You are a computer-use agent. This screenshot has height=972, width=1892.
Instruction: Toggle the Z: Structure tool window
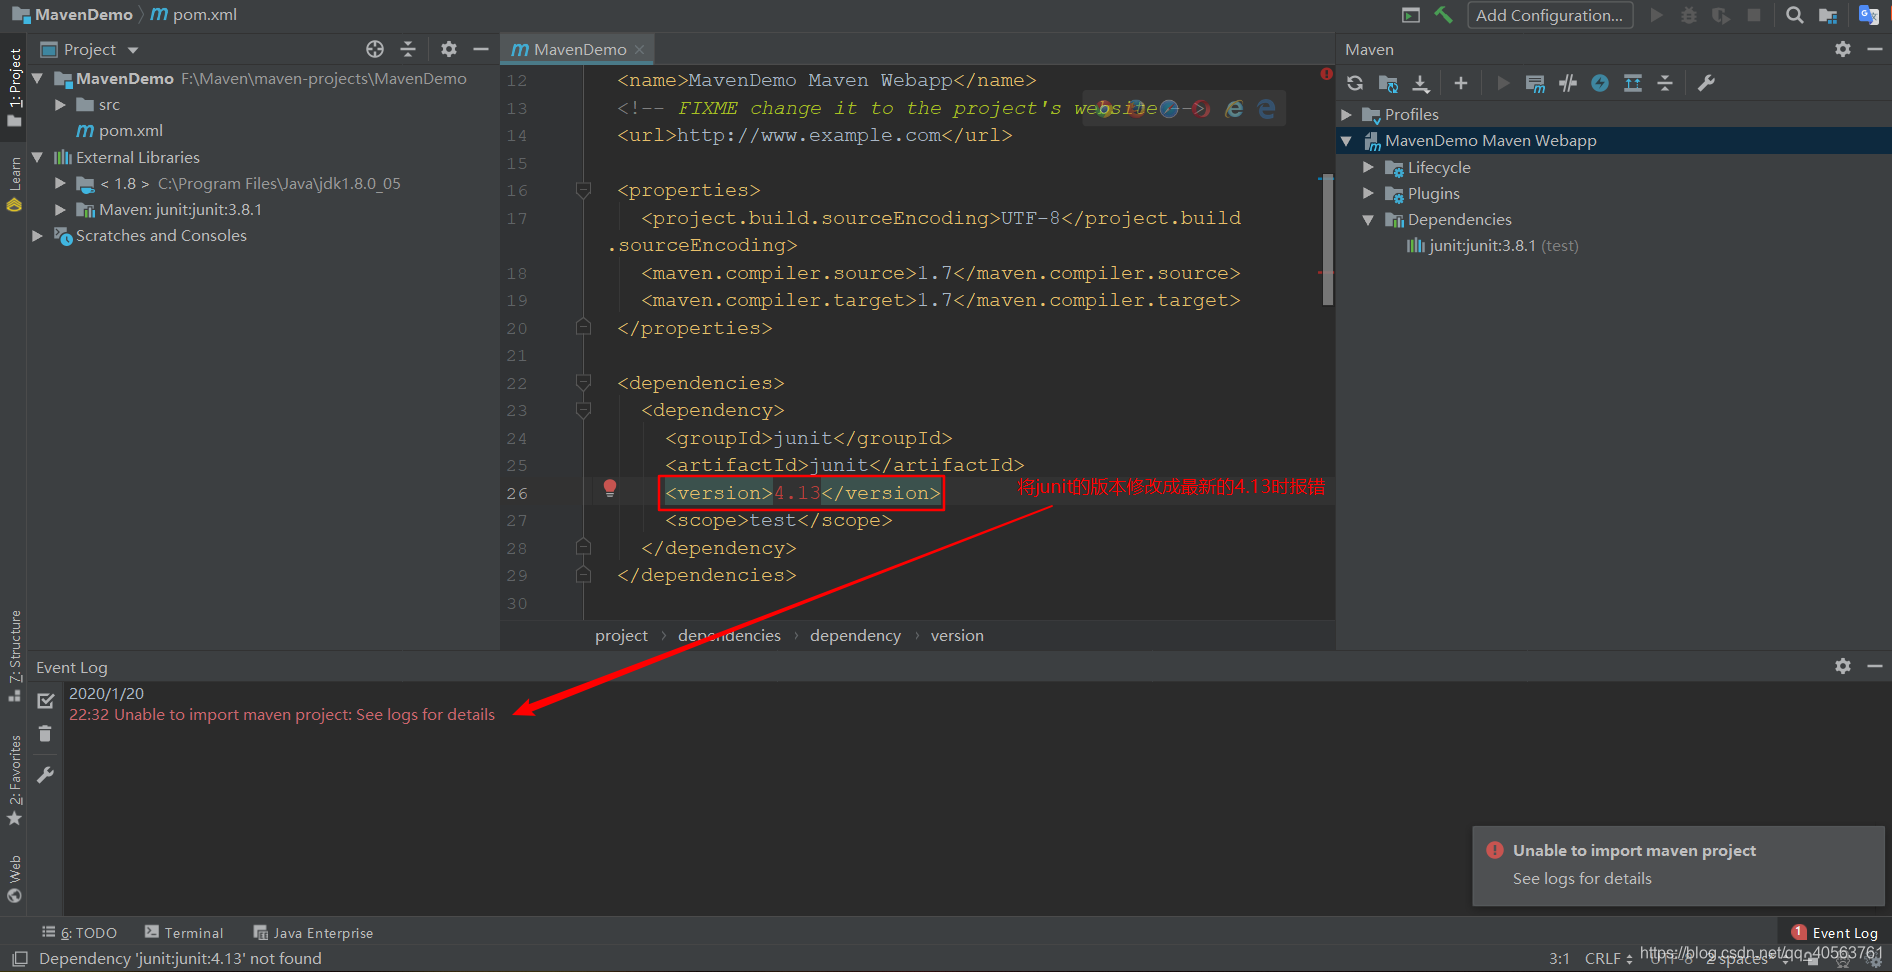[14, 655]
